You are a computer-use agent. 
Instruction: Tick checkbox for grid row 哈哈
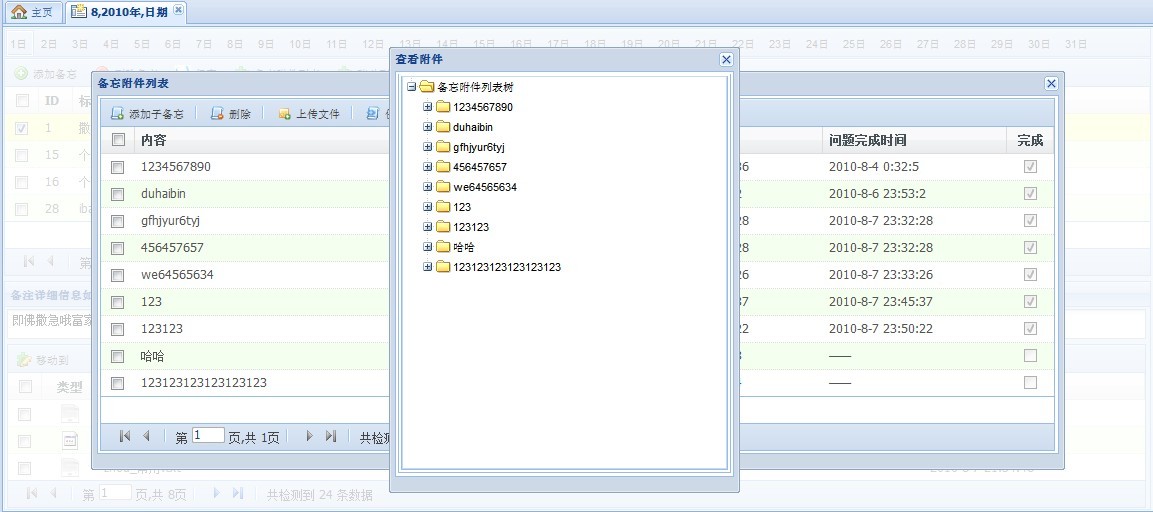point(118,357)
